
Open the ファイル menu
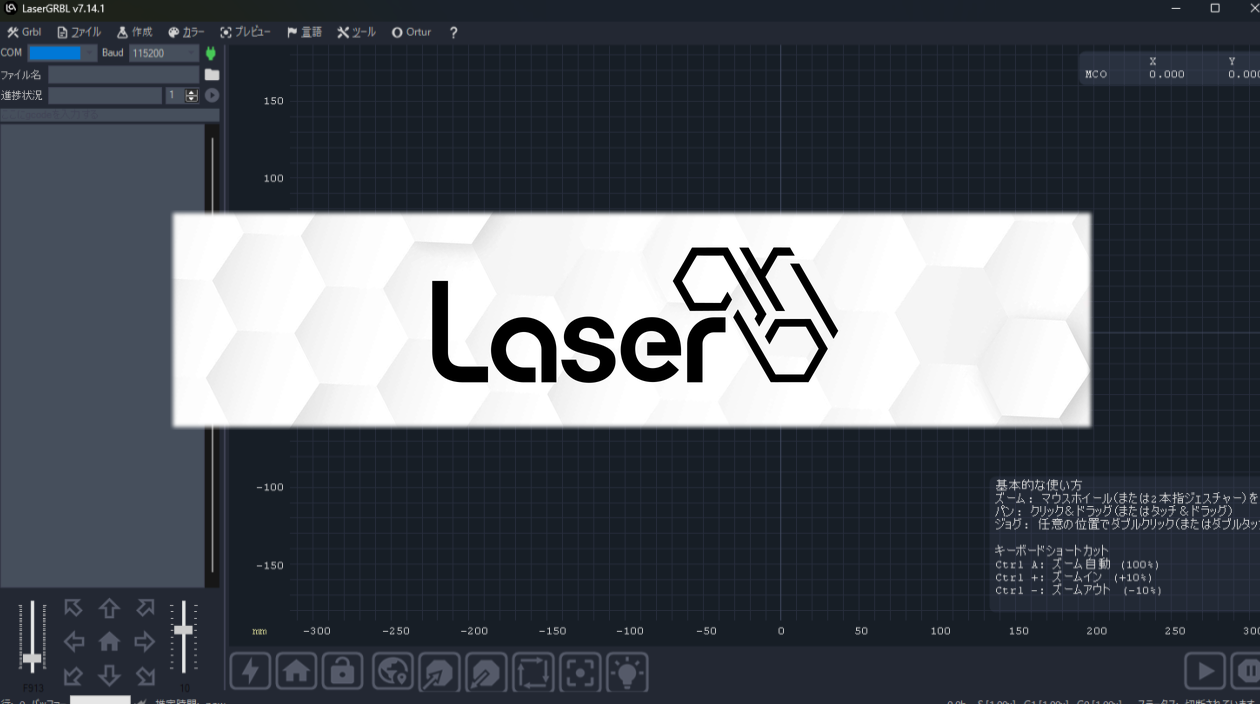(x=82, y=31)
